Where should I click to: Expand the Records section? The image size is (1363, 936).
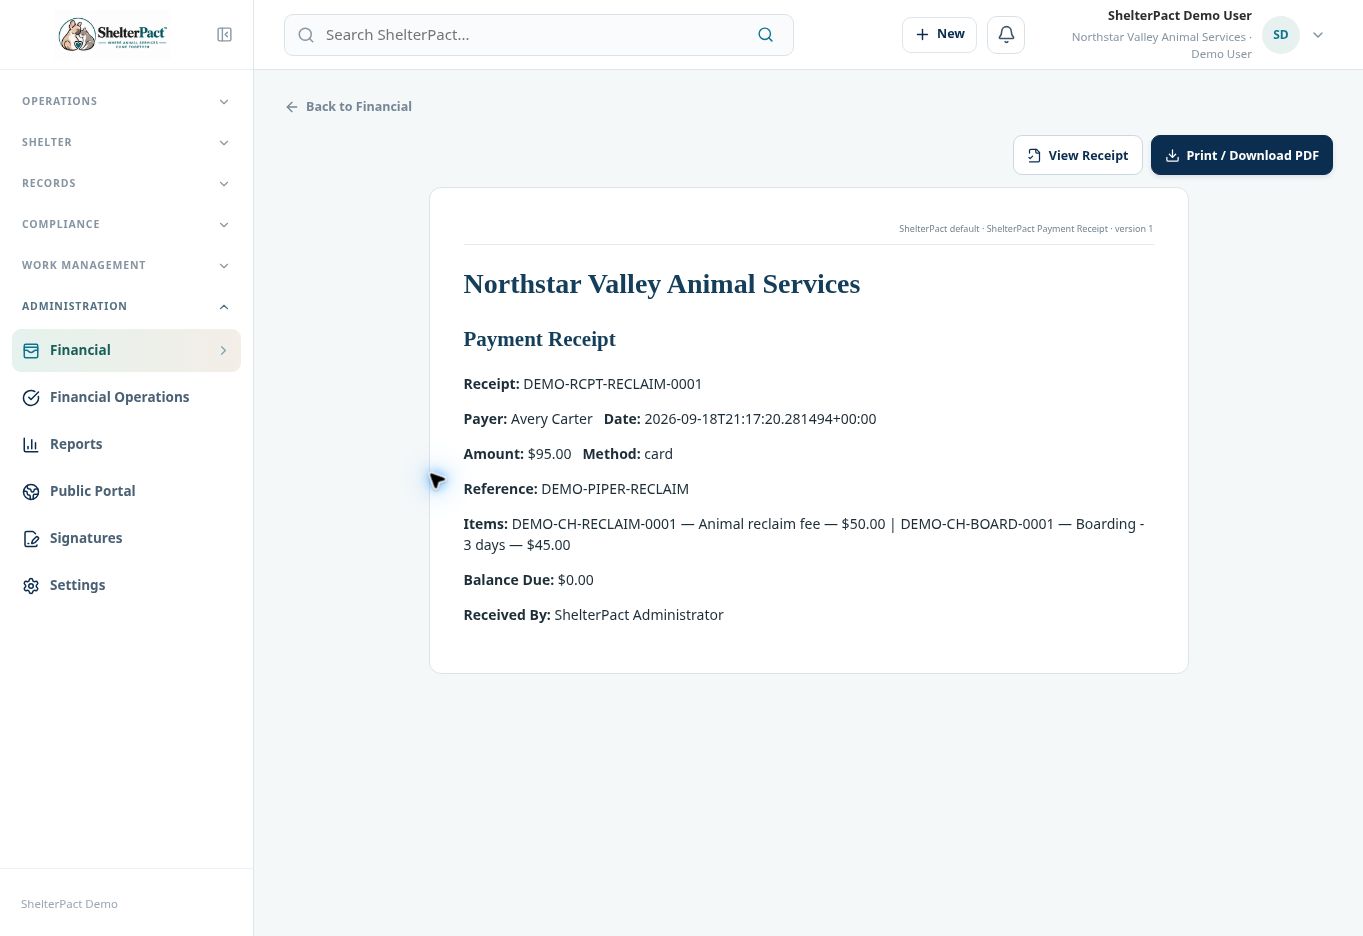[x=126, y=183]
